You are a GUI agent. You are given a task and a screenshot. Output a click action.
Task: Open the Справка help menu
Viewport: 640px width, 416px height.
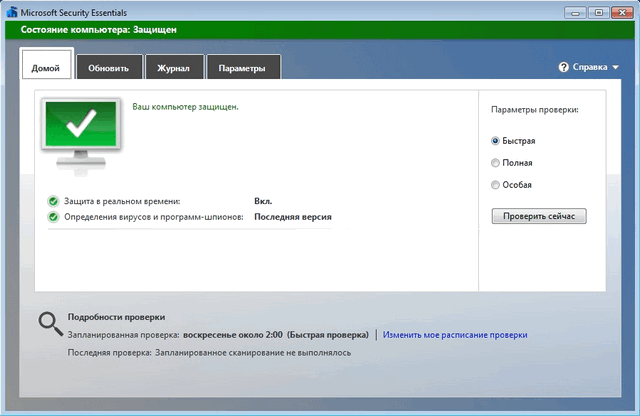[x=589, y=68]
